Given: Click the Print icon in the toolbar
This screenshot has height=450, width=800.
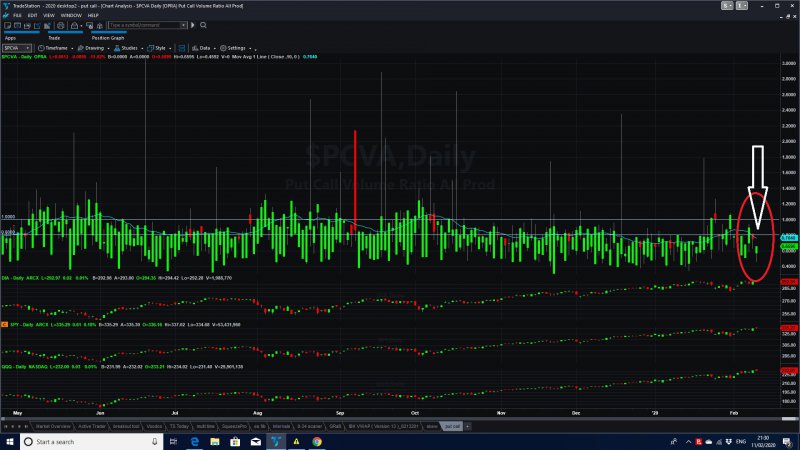Looking at the screenshot, I should click(61, 26).
